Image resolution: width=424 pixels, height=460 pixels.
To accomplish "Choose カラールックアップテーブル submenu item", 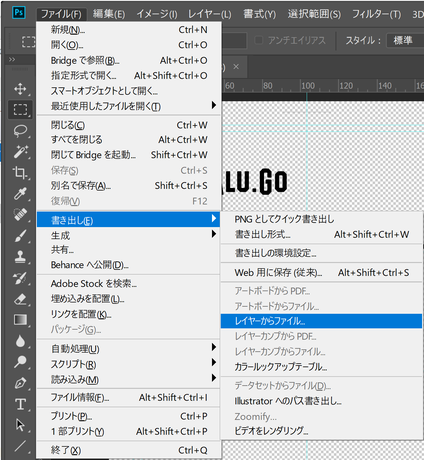I will click(321, 367).
